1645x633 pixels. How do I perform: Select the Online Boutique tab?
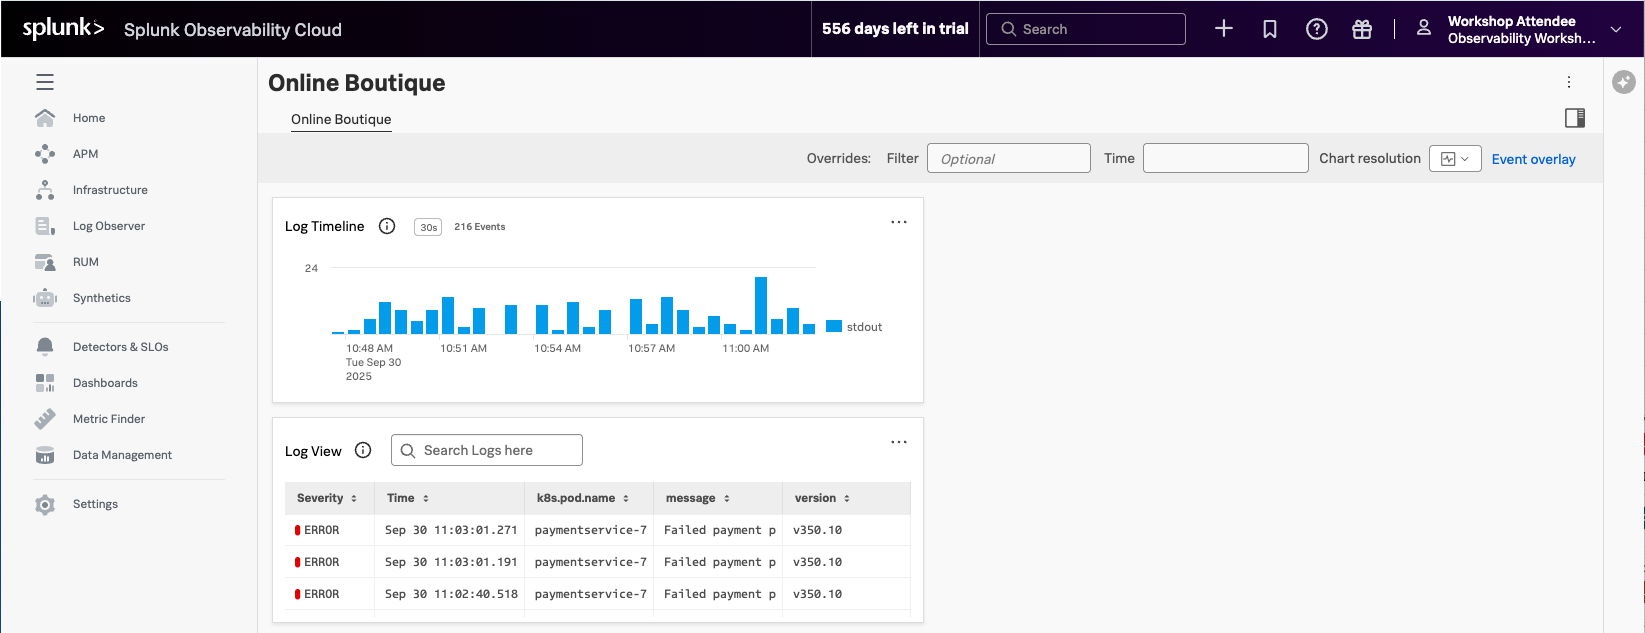[x=341, y=119]
